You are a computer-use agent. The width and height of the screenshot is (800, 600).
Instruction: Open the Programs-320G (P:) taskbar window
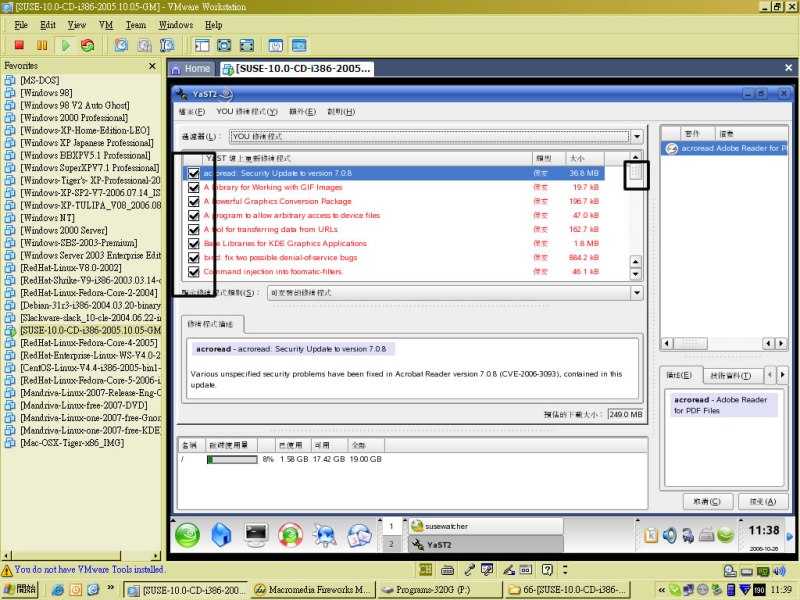(439, 590)
